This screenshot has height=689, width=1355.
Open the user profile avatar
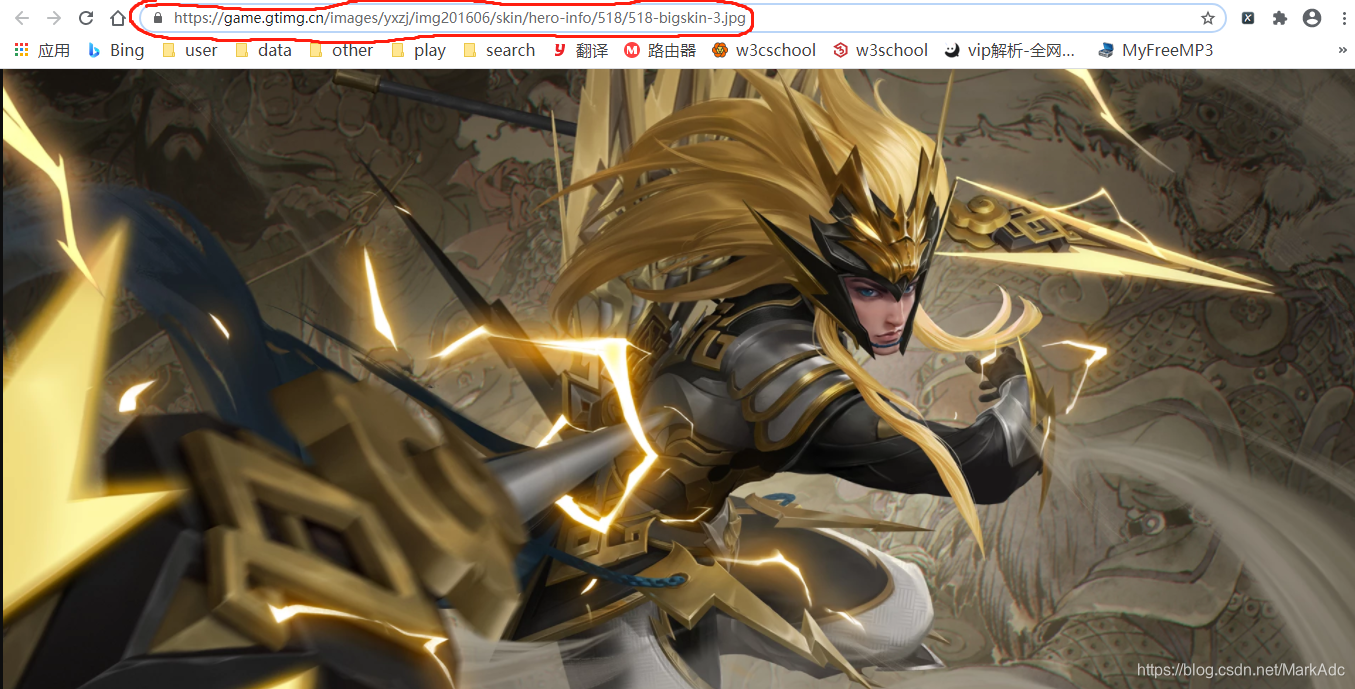(x=1311, y=18)
